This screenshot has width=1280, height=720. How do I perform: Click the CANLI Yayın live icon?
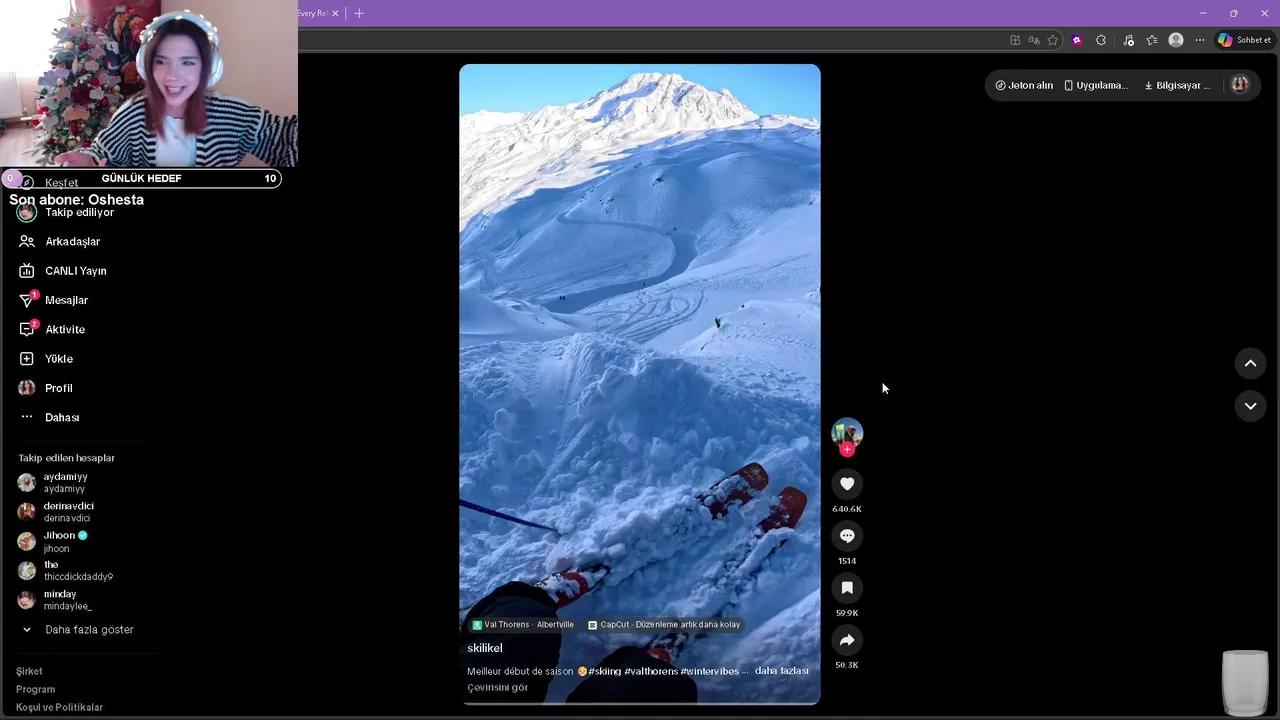click(x=27, y=271)
